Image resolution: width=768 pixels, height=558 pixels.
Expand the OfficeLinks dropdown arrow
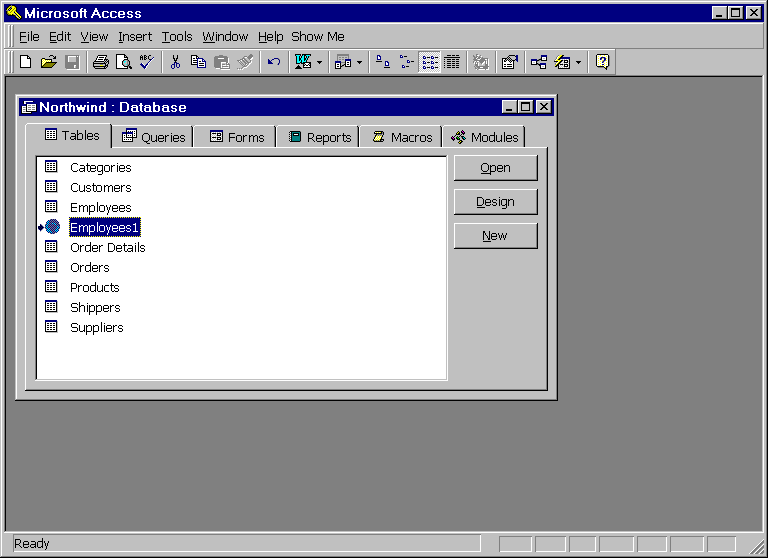(319, 62)
